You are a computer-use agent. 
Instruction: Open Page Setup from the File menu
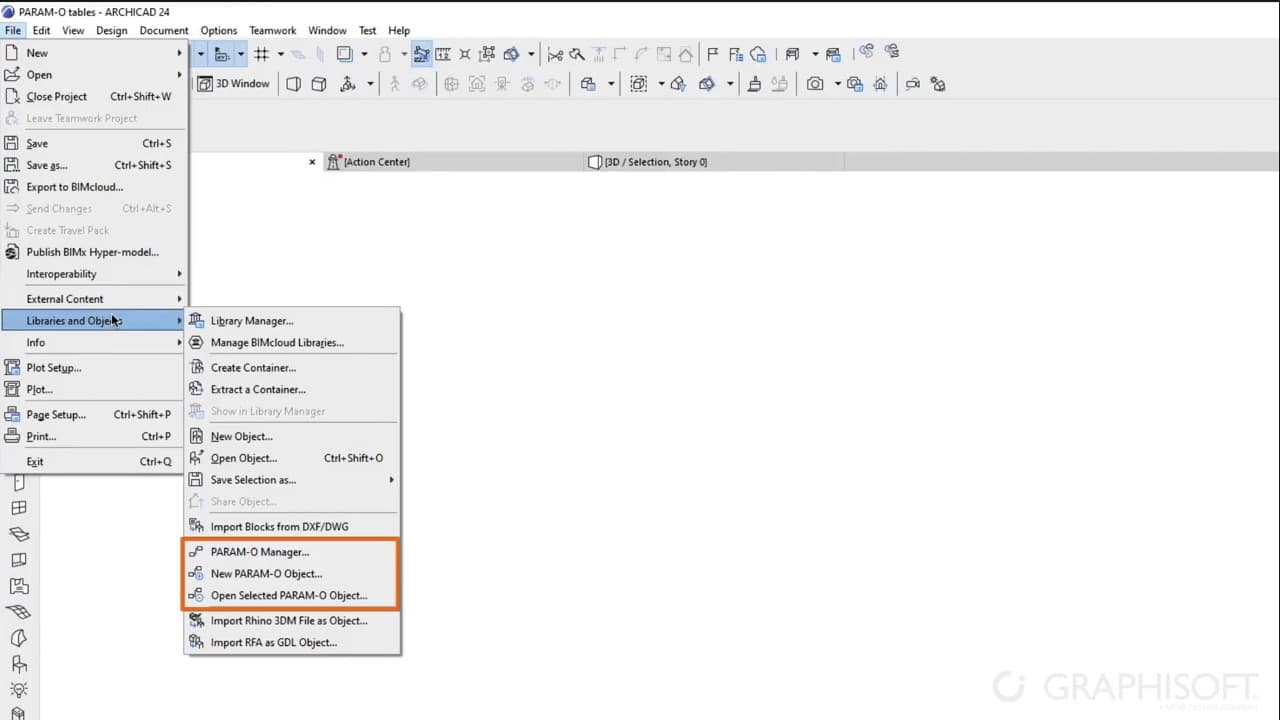pos(94,415)
